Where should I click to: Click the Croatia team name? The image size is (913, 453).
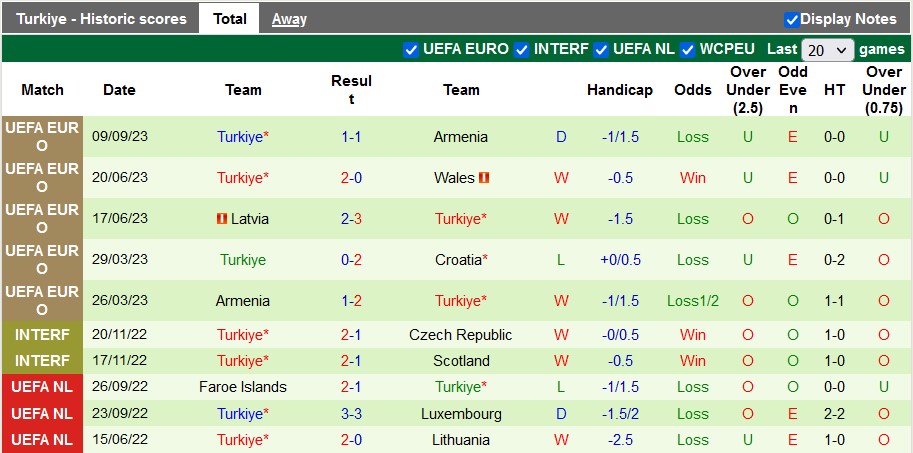pyautogui.click(x=458, y=260)
